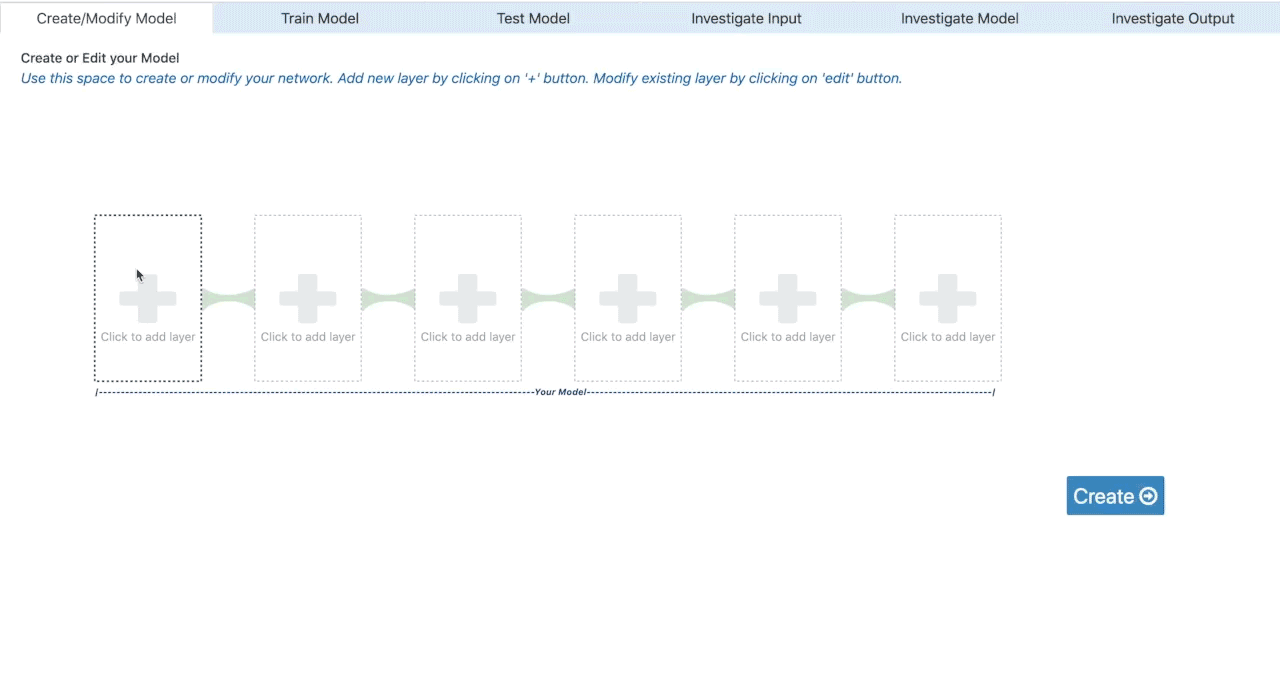Viewport: 1280px width, 692px height.
Task: Select the Investigate Output tab
Action: [1173, 18]
